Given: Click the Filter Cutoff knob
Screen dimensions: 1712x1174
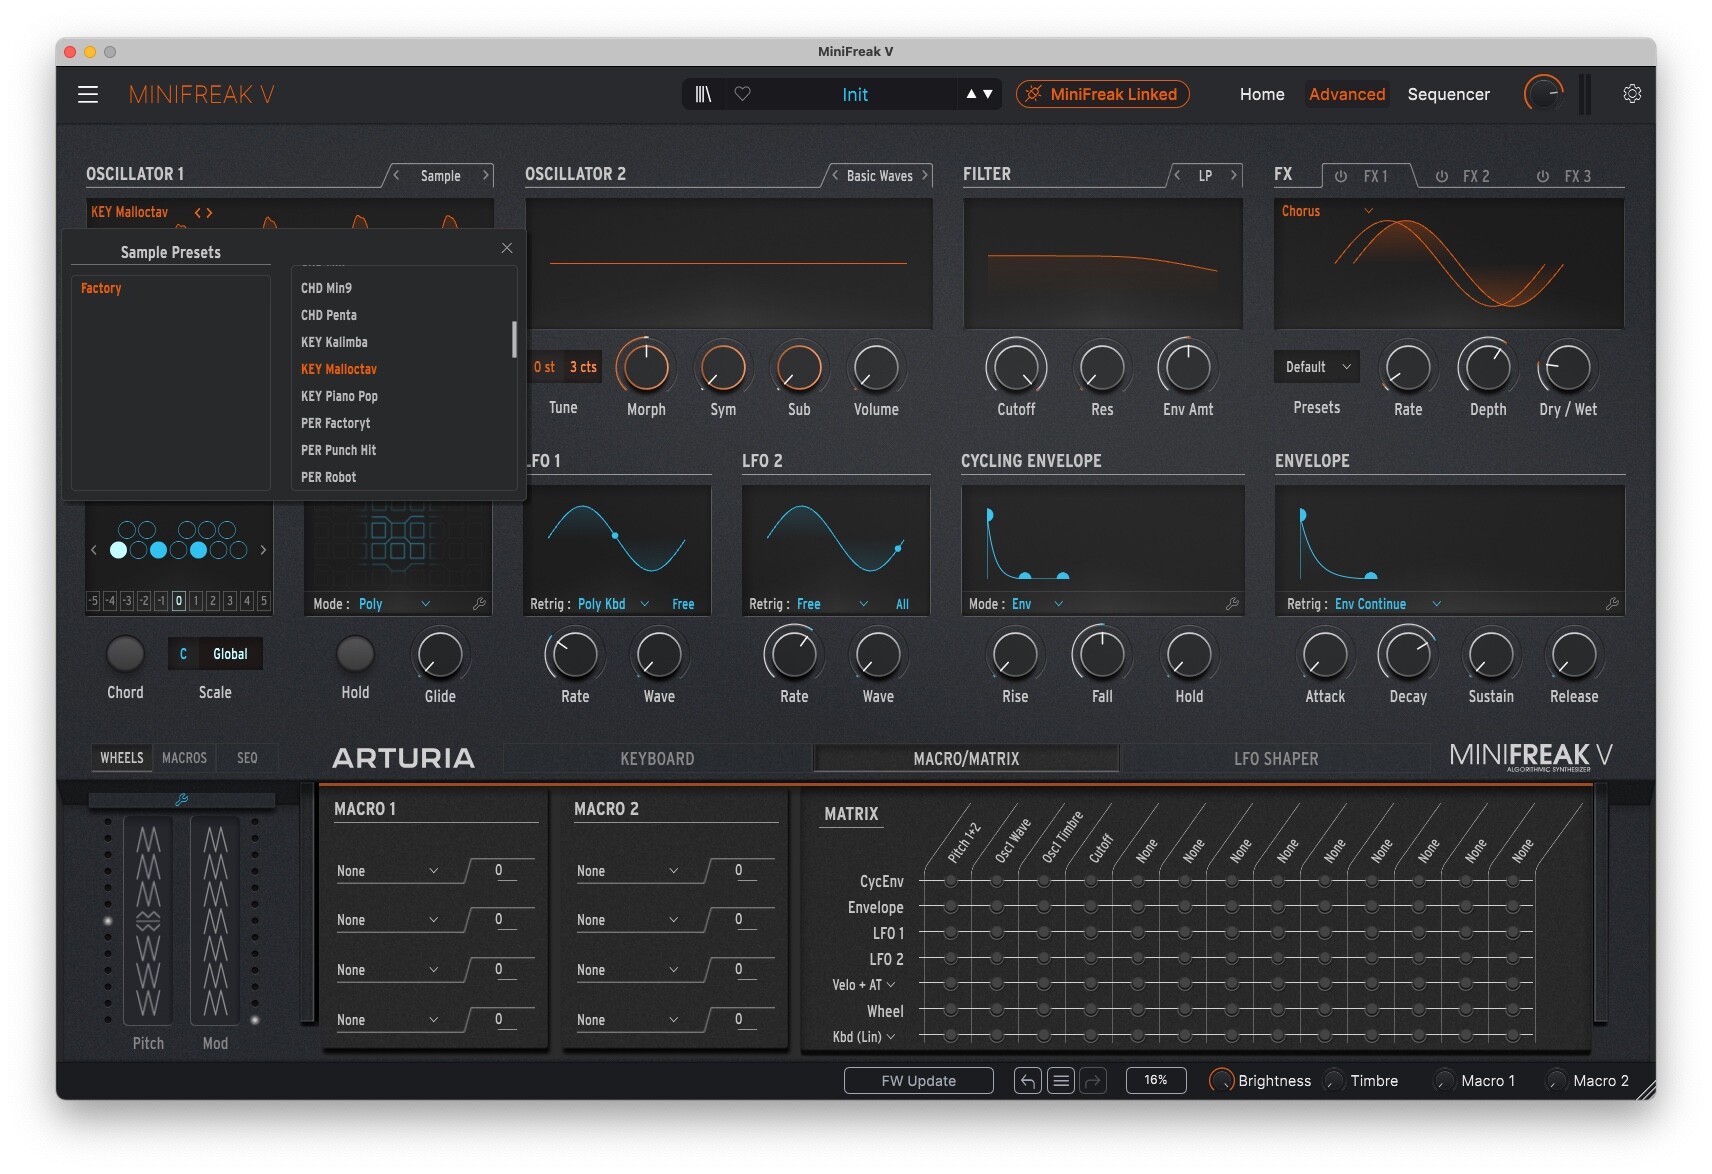Looking at the screenshot, I should tap(1016, 368).
